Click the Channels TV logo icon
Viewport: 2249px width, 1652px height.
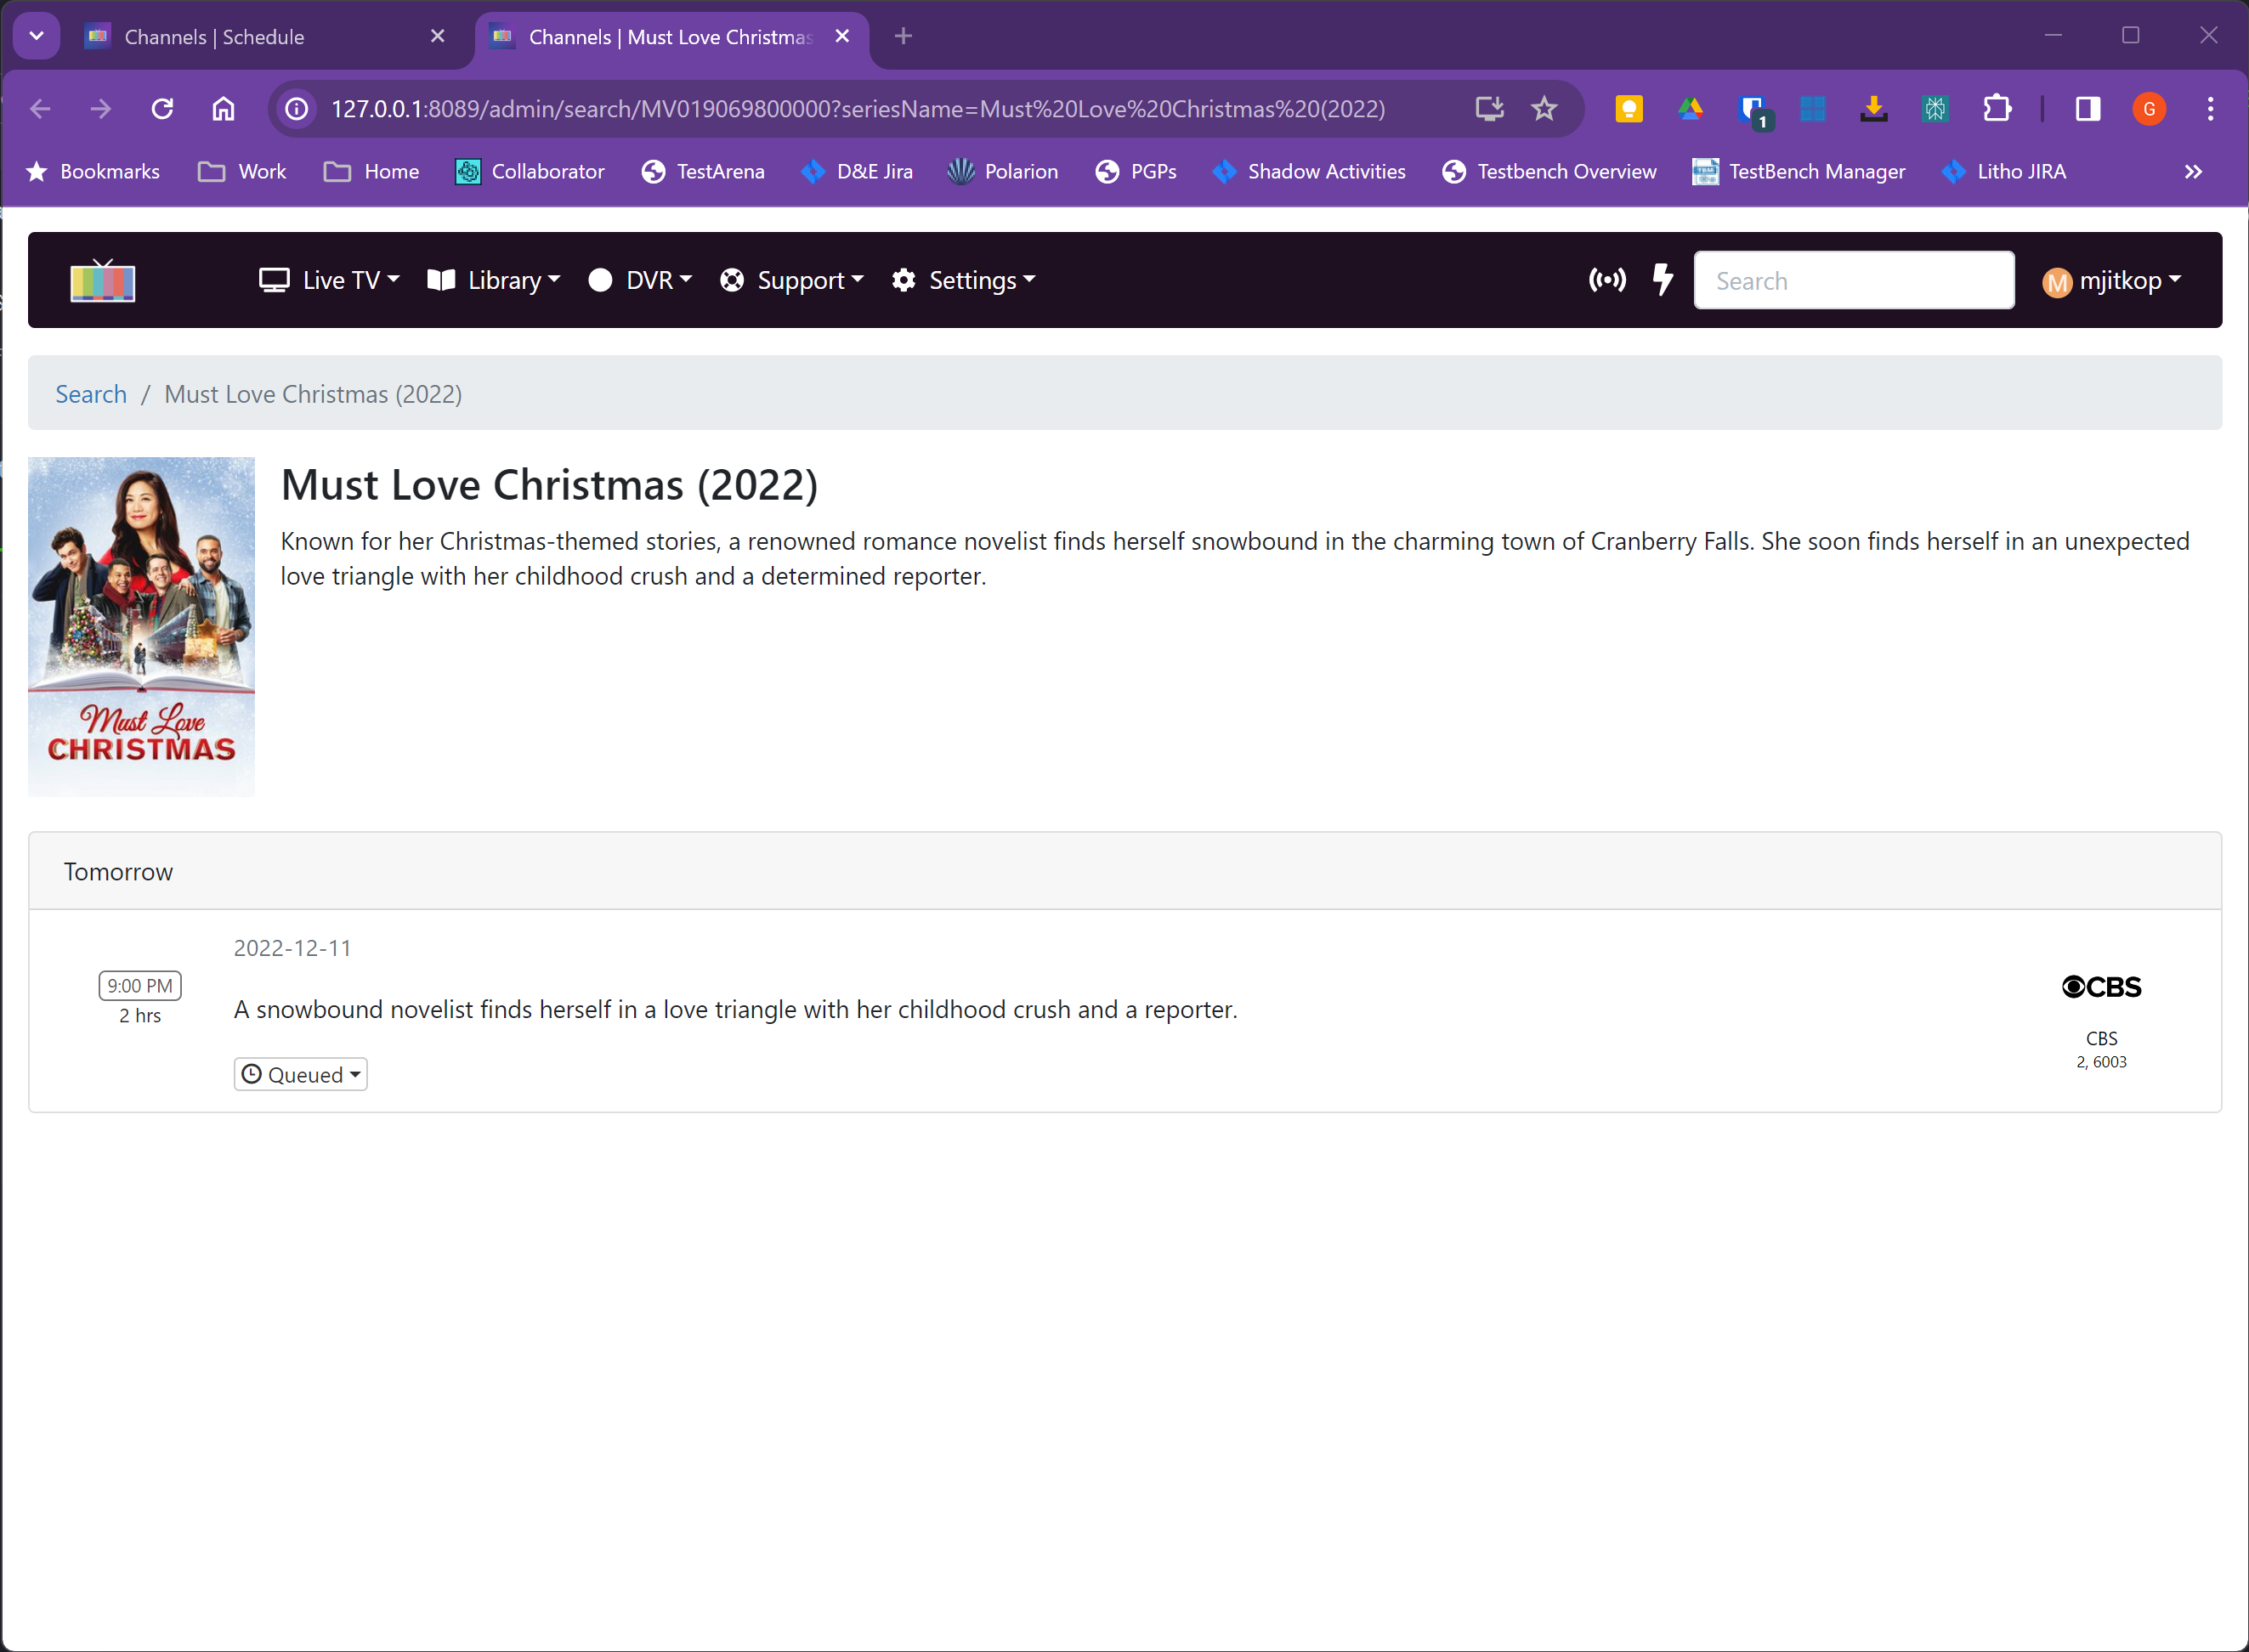point(102,281)
